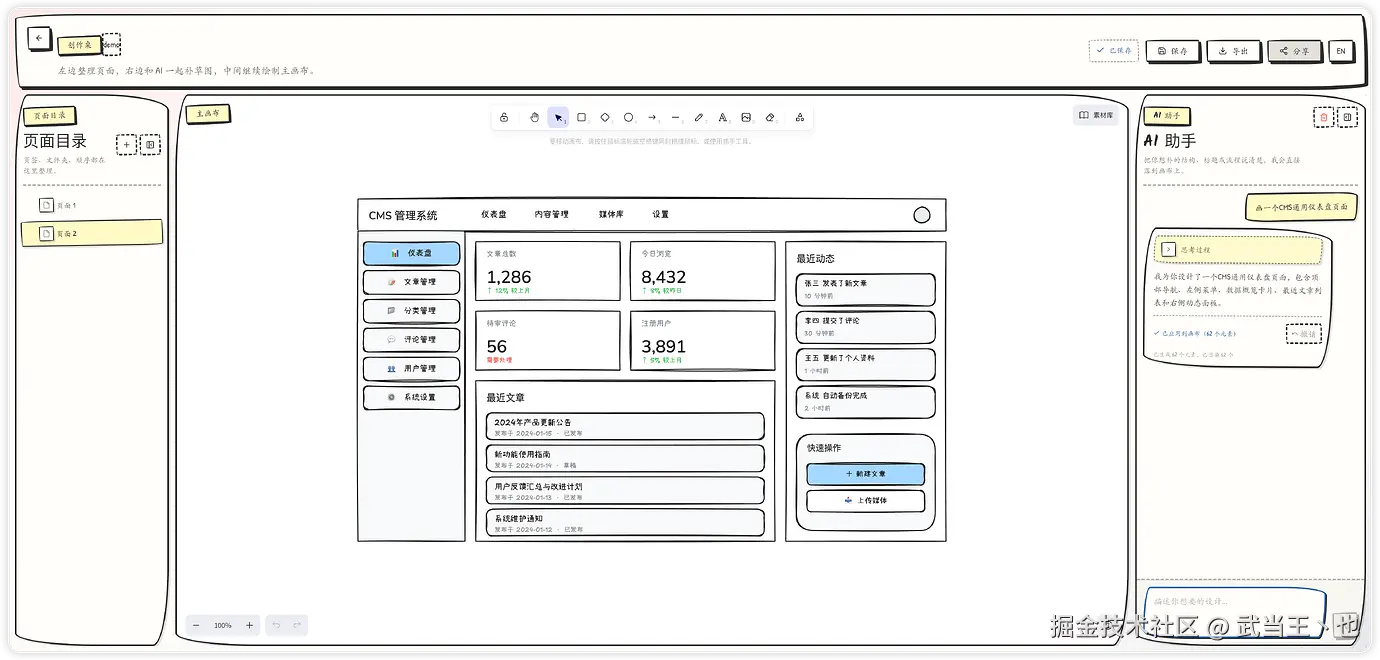The image size is (1380, 660).
Task: Click the back arrow button
Action: (39, 38)
